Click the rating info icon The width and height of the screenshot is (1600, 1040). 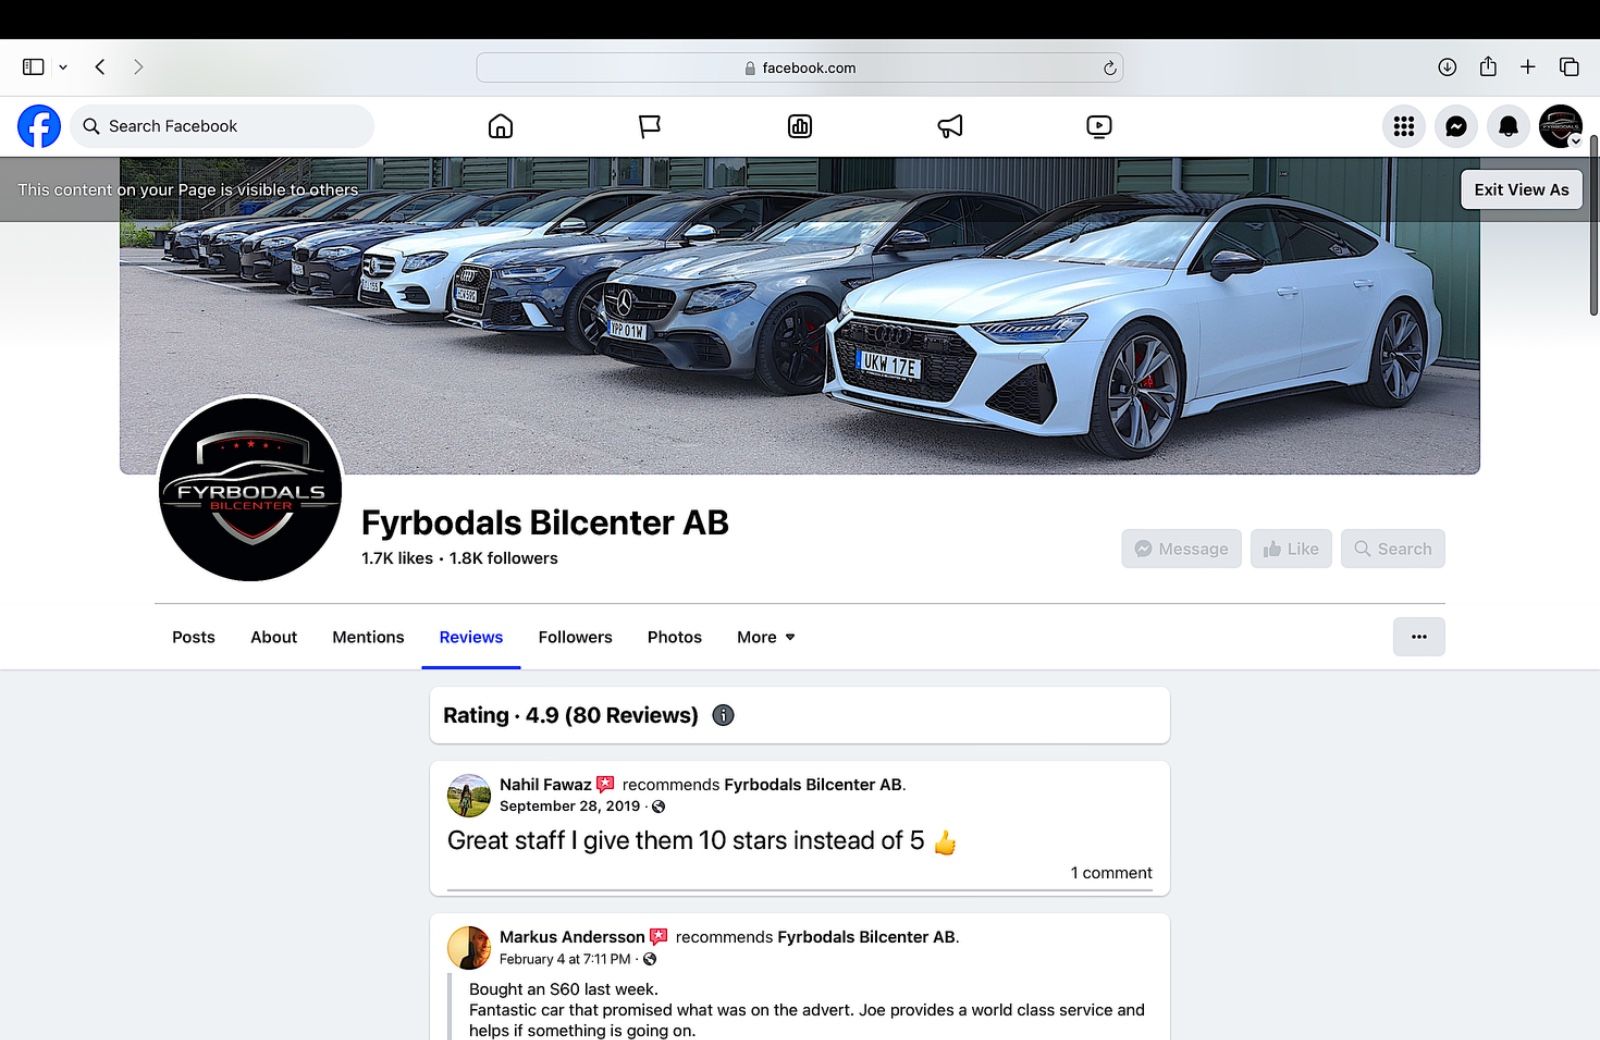point(723,715)
